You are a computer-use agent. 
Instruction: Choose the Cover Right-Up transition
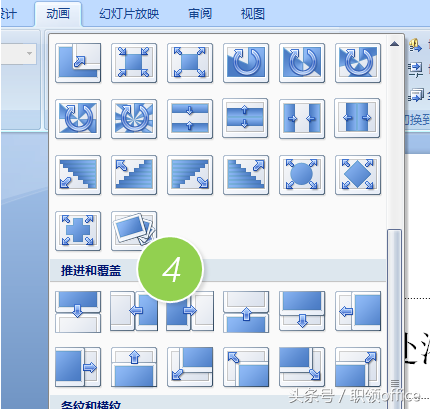[x=358, y=367]
